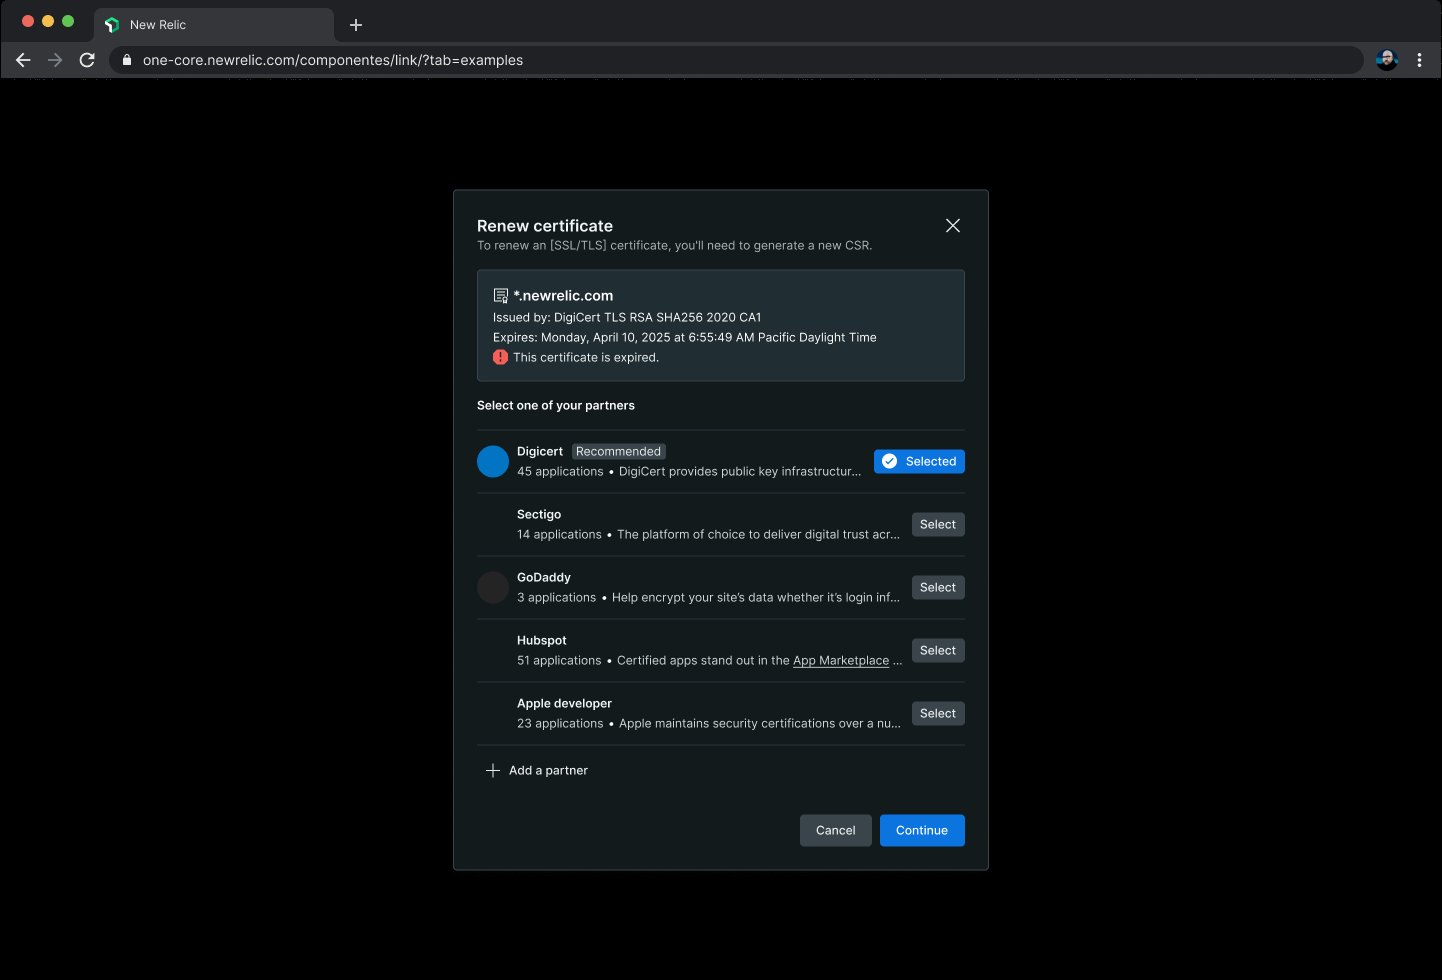Screen dimensions: 1442x980
Task: Reload the page
Action: coord(87,60)
